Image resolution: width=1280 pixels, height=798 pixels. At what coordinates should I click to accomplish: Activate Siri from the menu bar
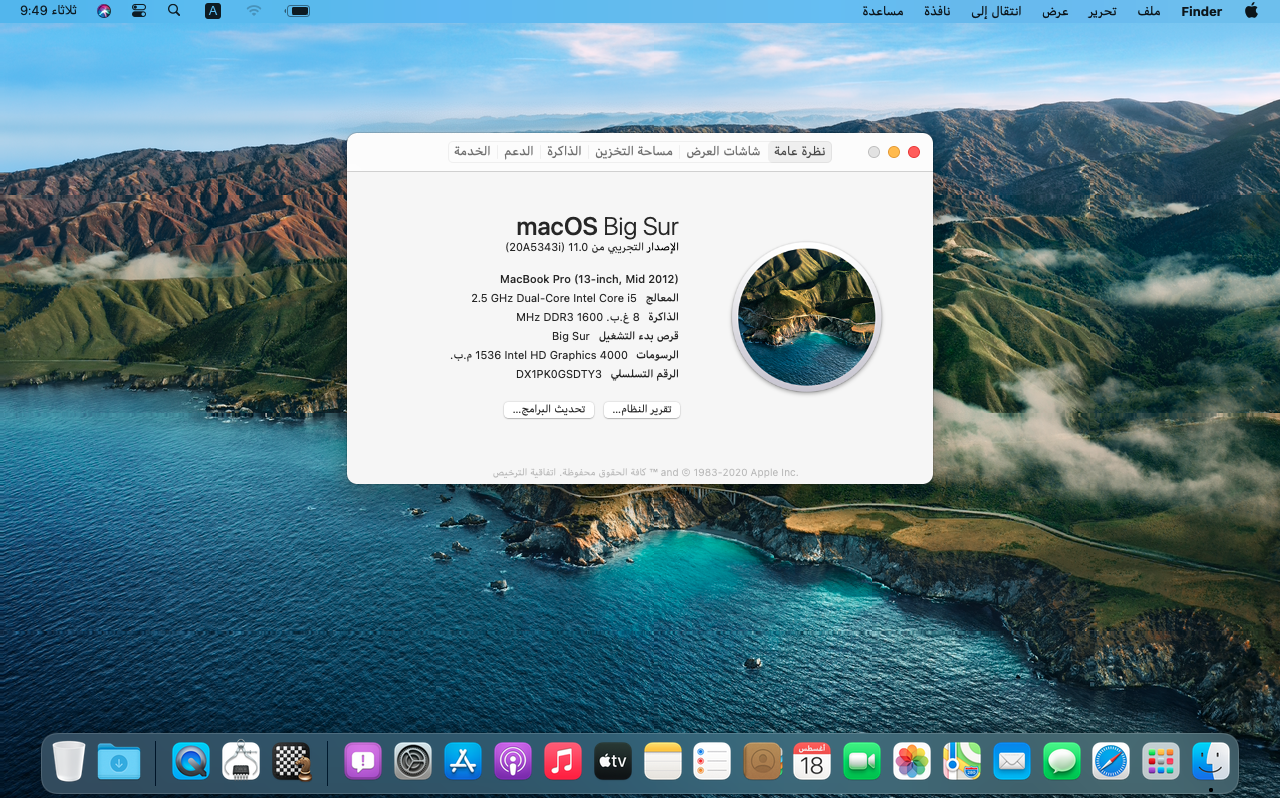click(x=105, y=11)
